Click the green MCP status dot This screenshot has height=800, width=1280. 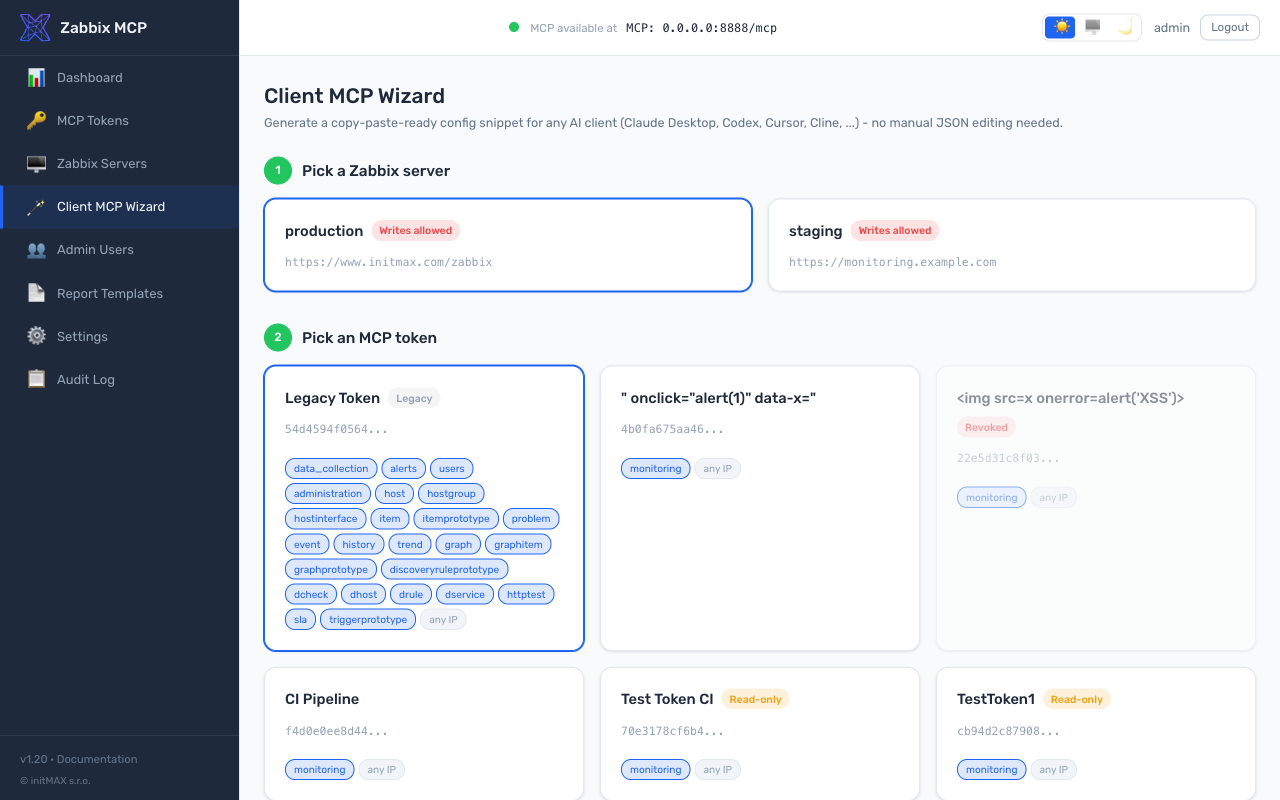click(x=514, y=27)
